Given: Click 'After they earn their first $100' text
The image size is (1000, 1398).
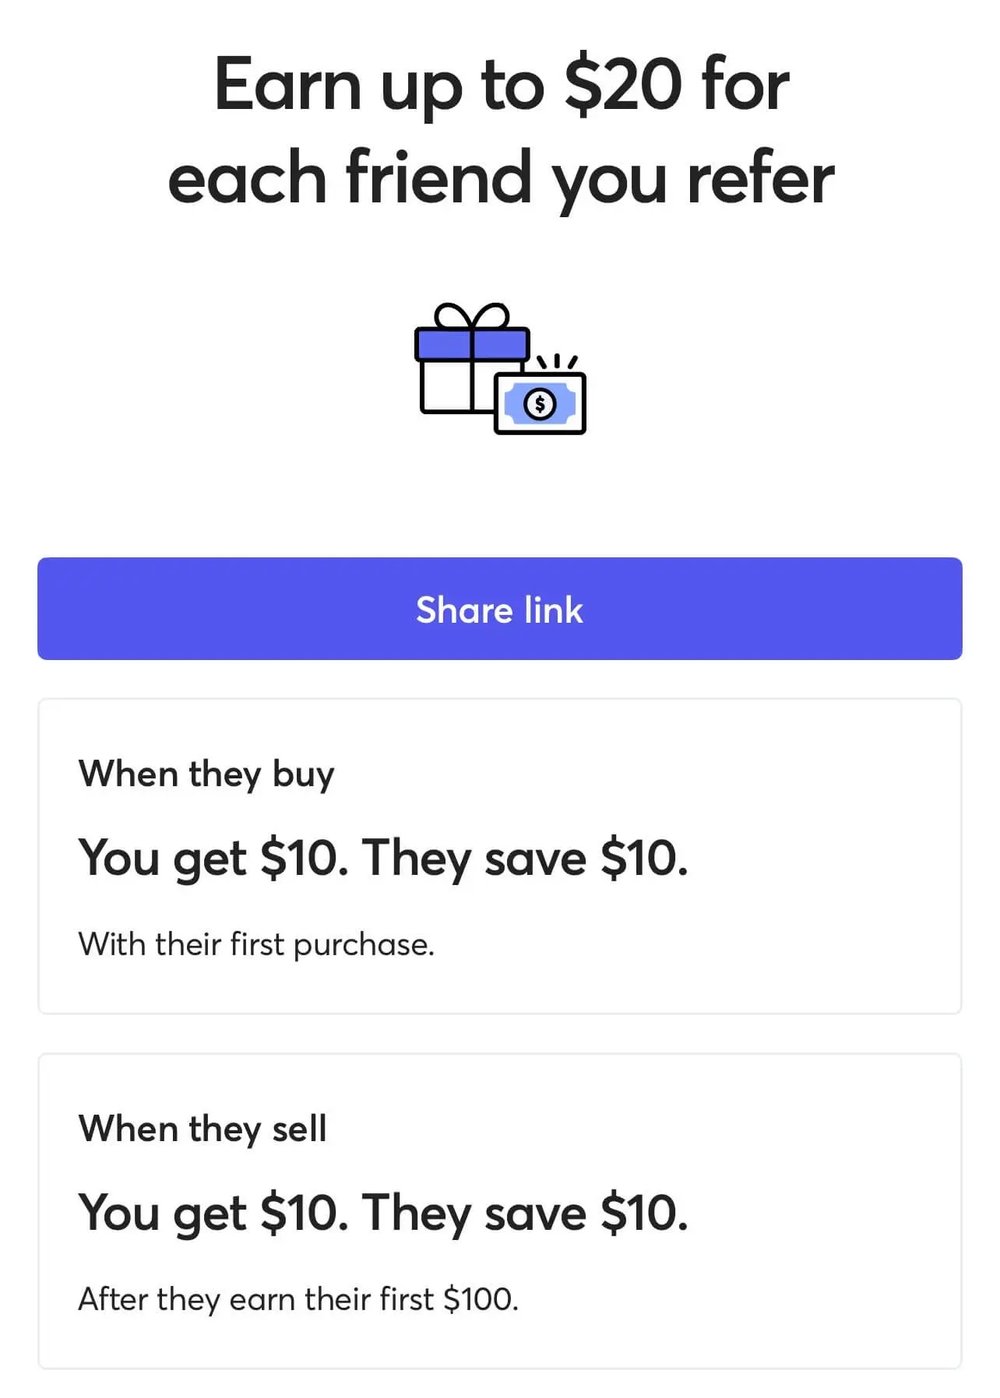Looking at the screenshot, I should (296, 1299).
